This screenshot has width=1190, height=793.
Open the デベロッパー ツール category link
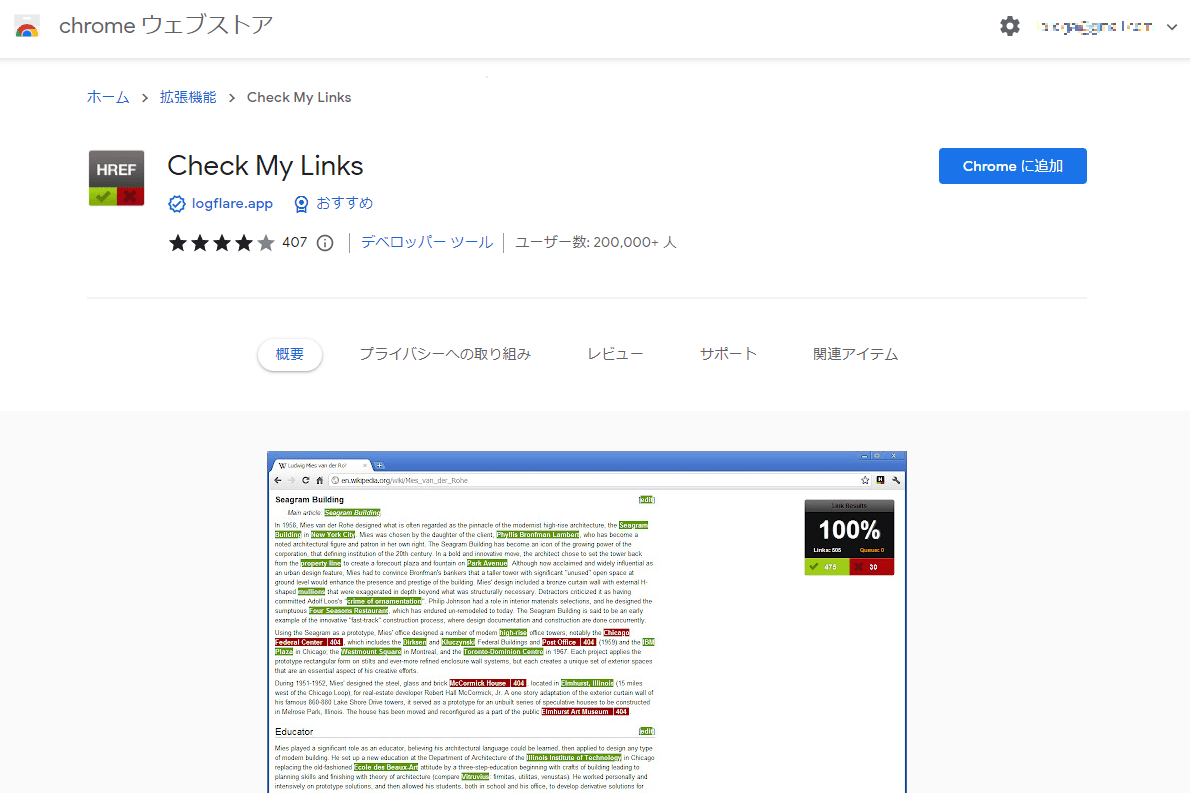pyautogui.click(x=427, y=242)
